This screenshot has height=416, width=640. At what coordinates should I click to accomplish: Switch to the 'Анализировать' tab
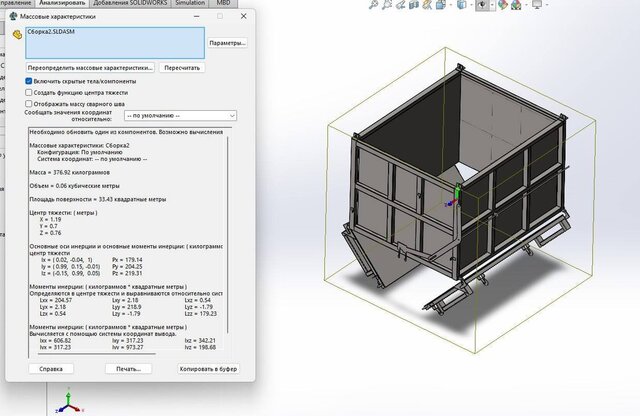(62, 3)
